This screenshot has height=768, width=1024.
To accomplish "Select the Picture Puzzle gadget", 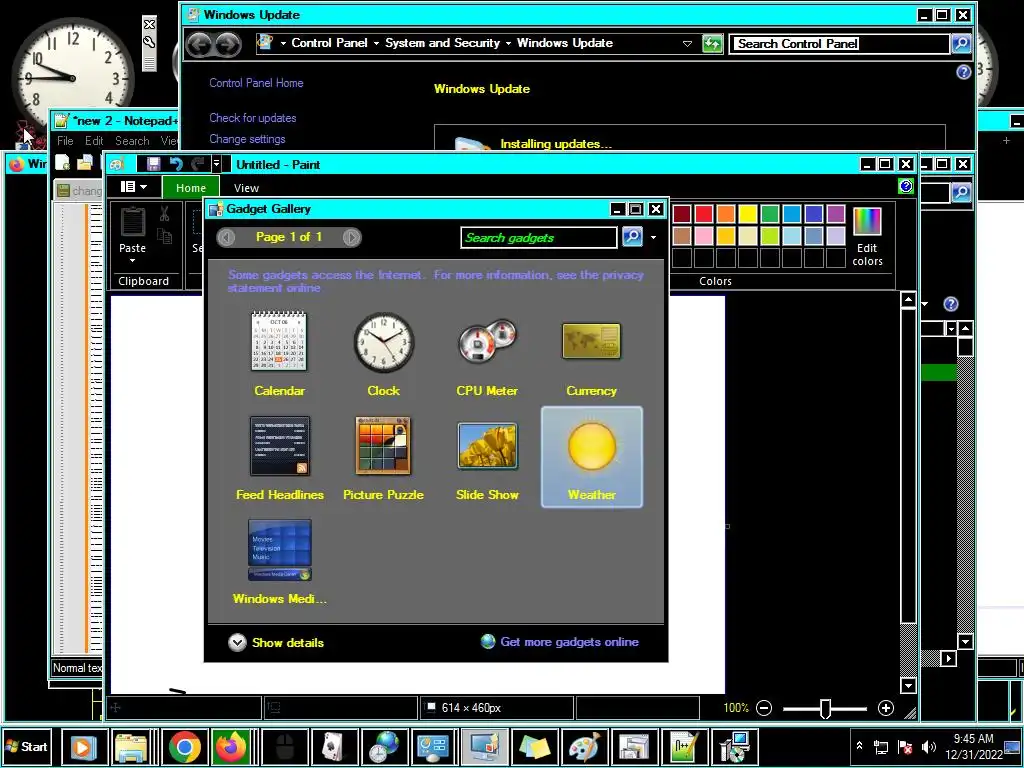I will (x=383, y=458).
